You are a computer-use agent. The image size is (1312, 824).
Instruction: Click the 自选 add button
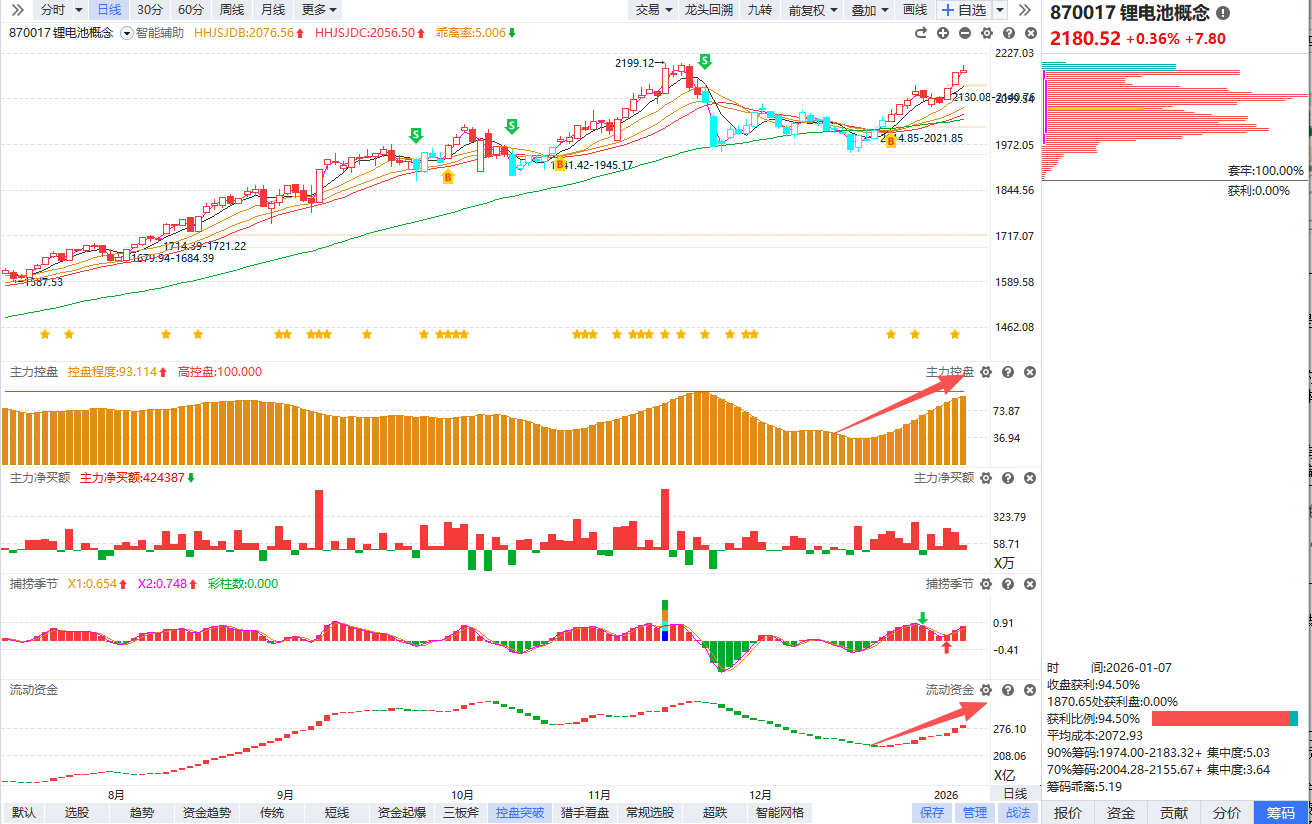[964, 10]
